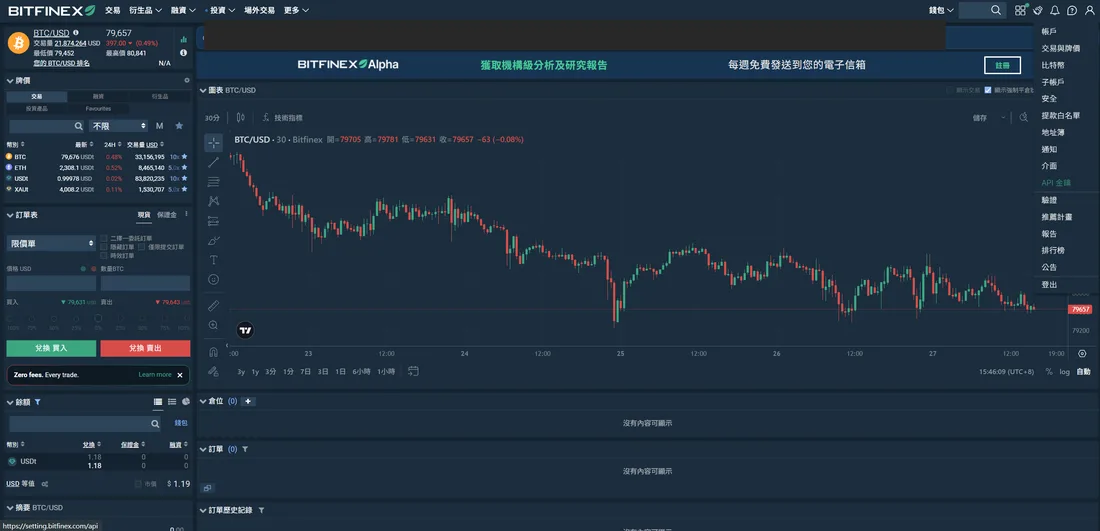The width and height of the screenshot is (1100, 531).
Task: Select the chart Text tool
Action: [x=213, y=260]
